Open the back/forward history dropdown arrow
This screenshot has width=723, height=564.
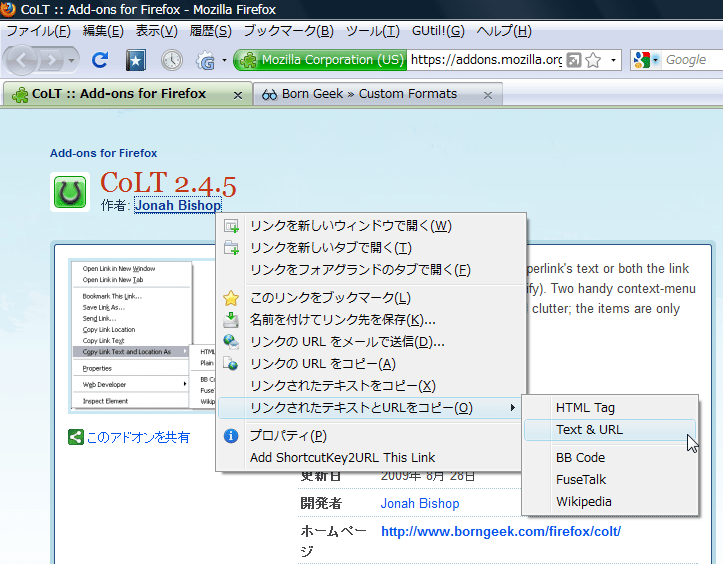[71, 60]
